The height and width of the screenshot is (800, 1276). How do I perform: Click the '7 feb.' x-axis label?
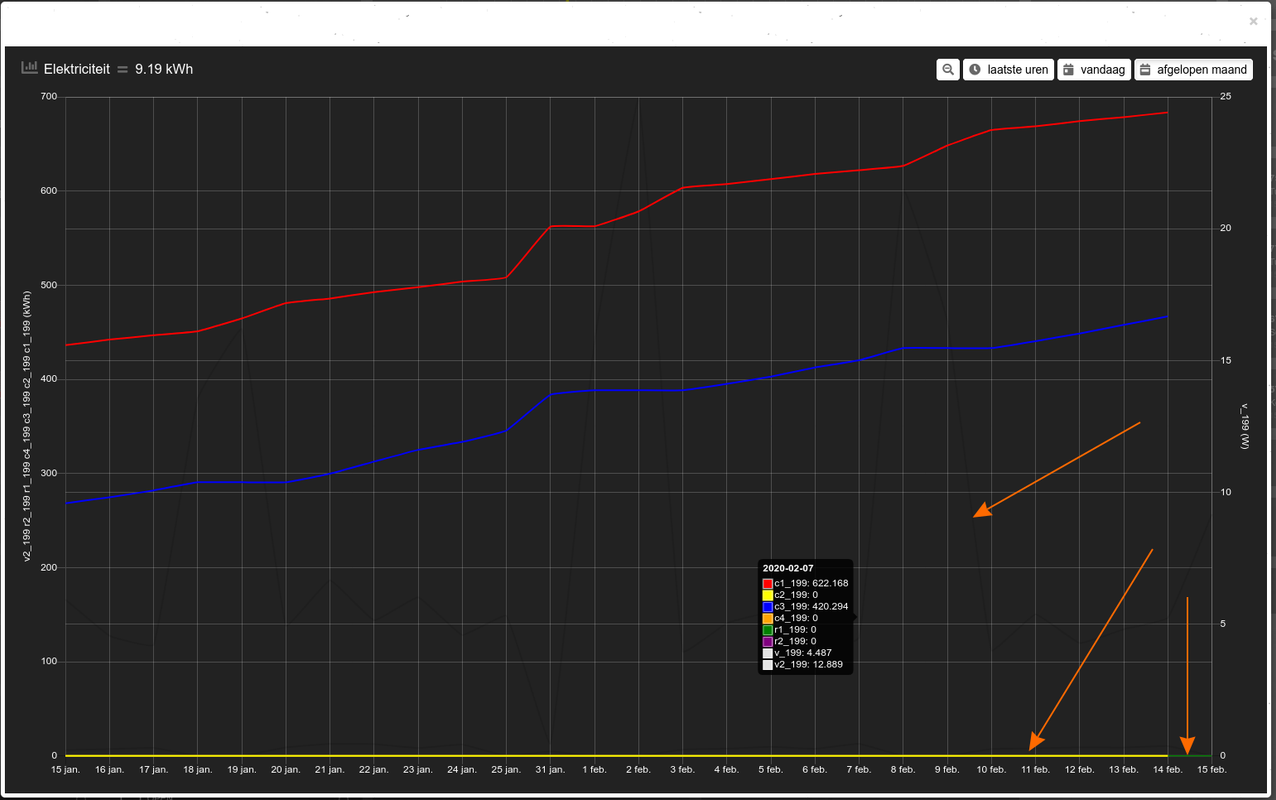tap(859, 770)
